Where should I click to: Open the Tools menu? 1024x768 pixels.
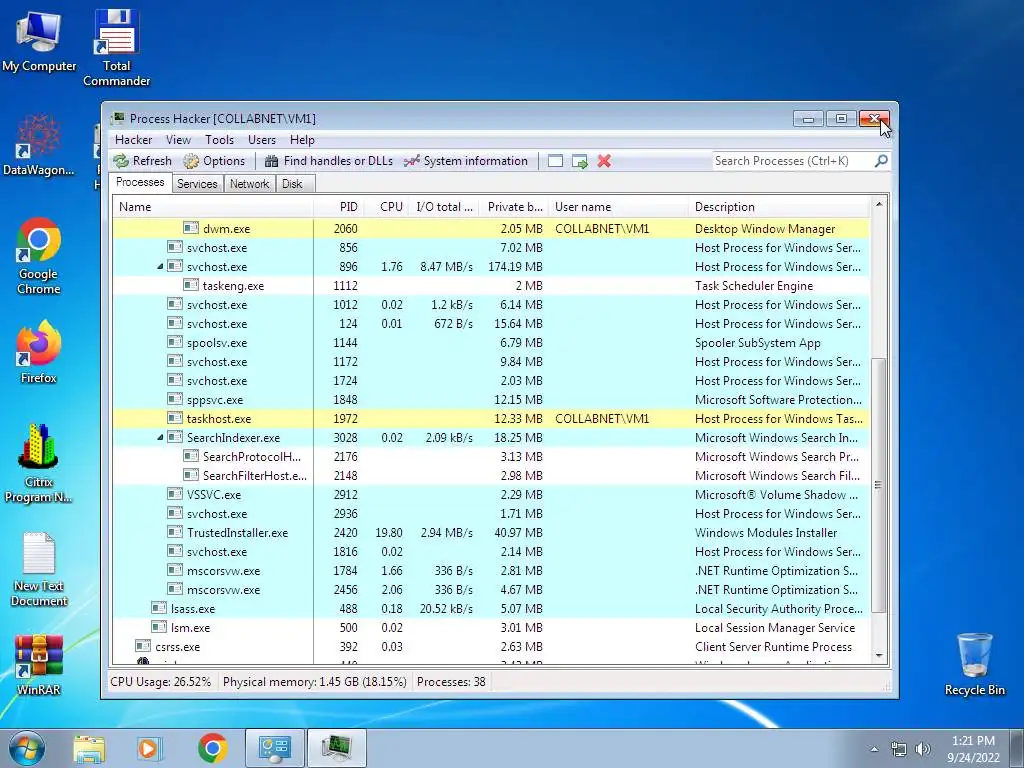[x=219, y=140]
